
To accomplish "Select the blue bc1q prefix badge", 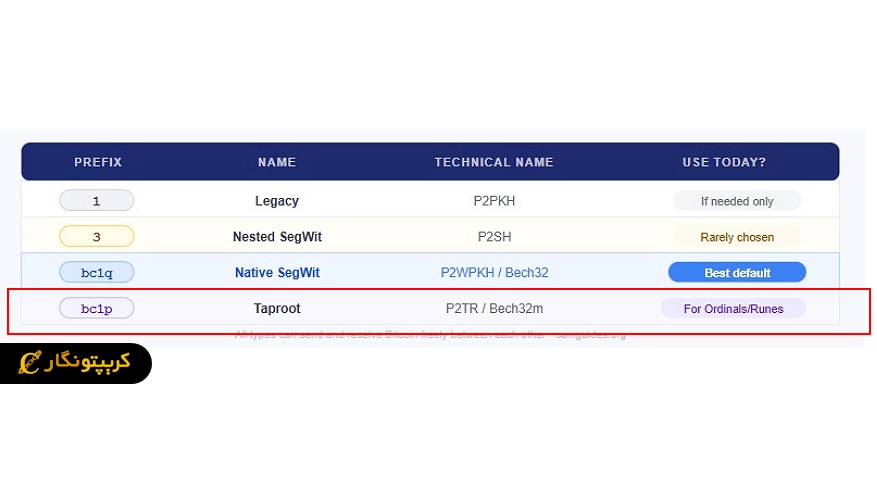I will tap(97, 272).
